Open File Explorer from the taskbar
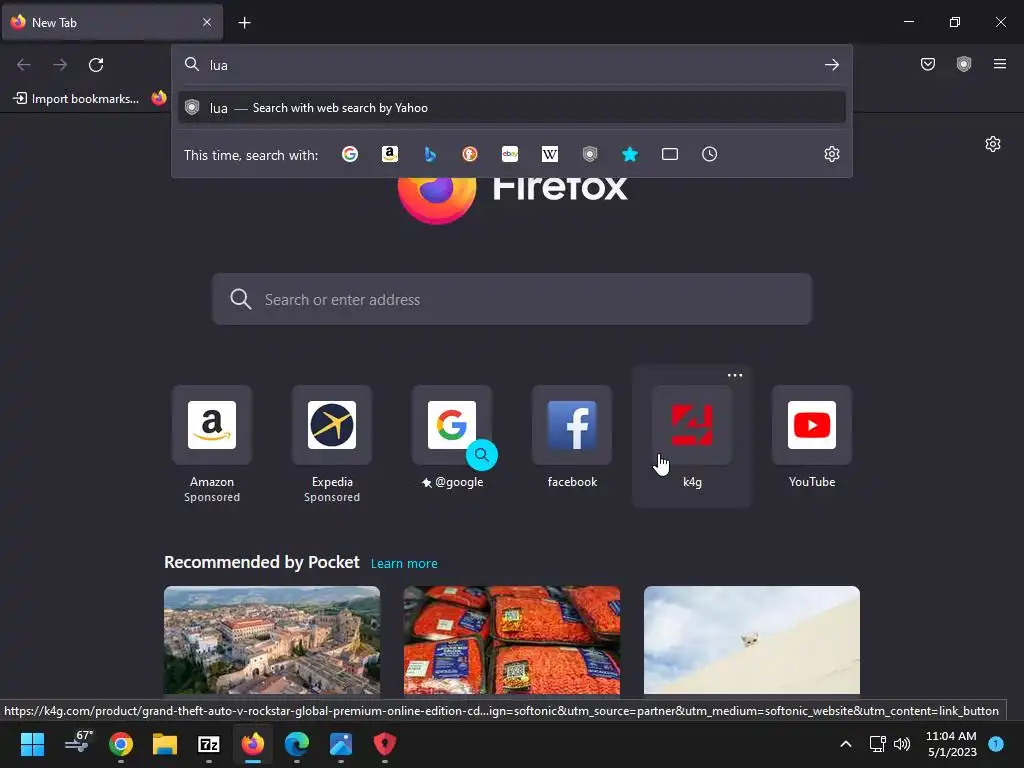The height and width of the screenshot is (768, 1024). (x=165, y=744)
